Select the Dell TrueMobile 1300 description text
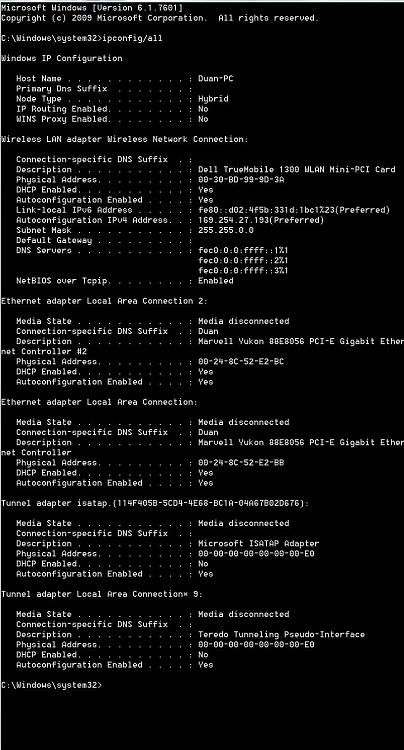404x750 pixels. point(297,169)
